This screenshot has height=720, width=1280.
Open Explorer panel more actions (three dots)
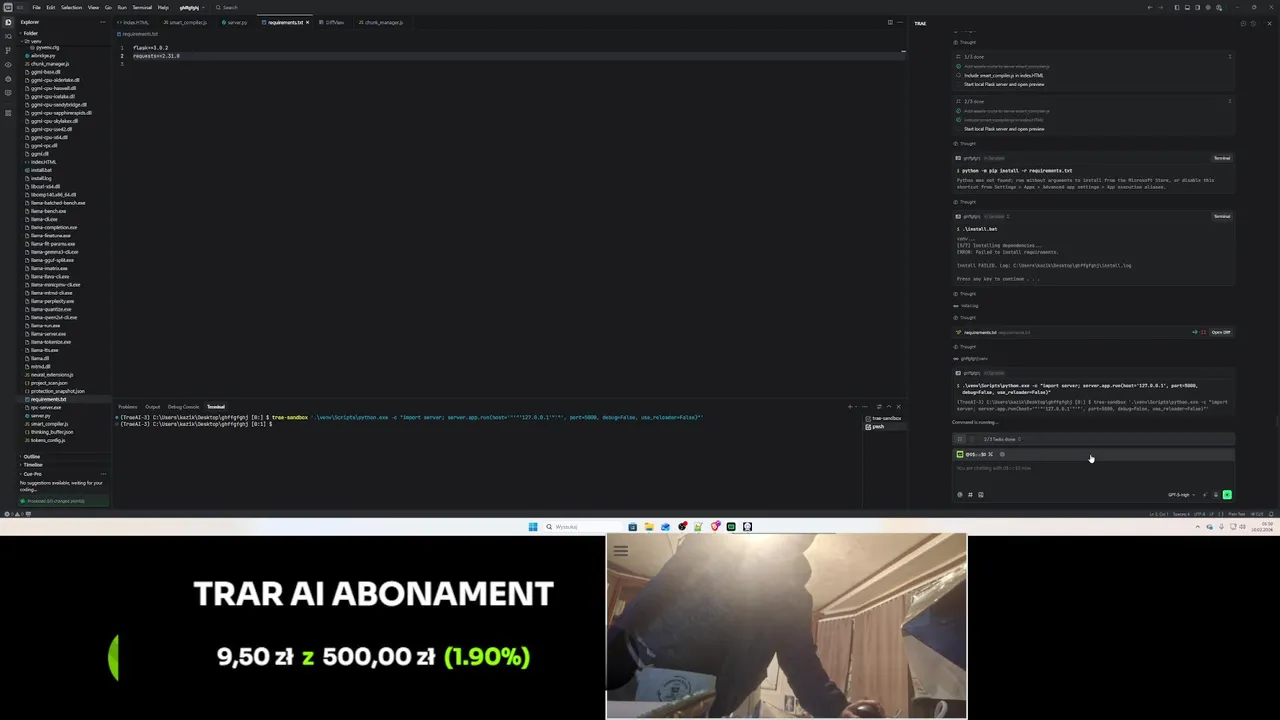[103, 22]
